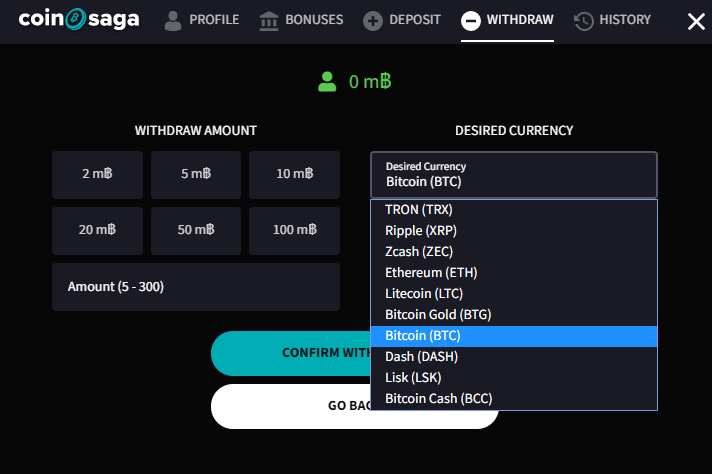Choose the 100 mB withdraw amount
Viewport: 712px width, 474px height.
tap(294, 231)
